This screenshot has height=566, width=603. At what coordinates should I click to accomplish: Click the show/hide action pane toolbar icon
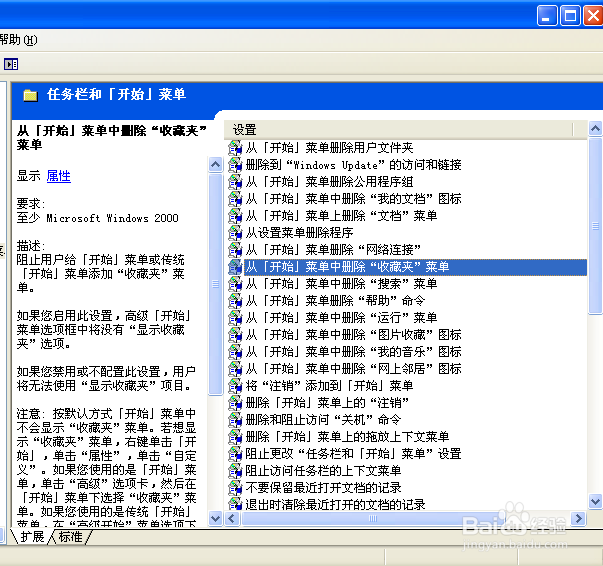[x=11, y=64]
